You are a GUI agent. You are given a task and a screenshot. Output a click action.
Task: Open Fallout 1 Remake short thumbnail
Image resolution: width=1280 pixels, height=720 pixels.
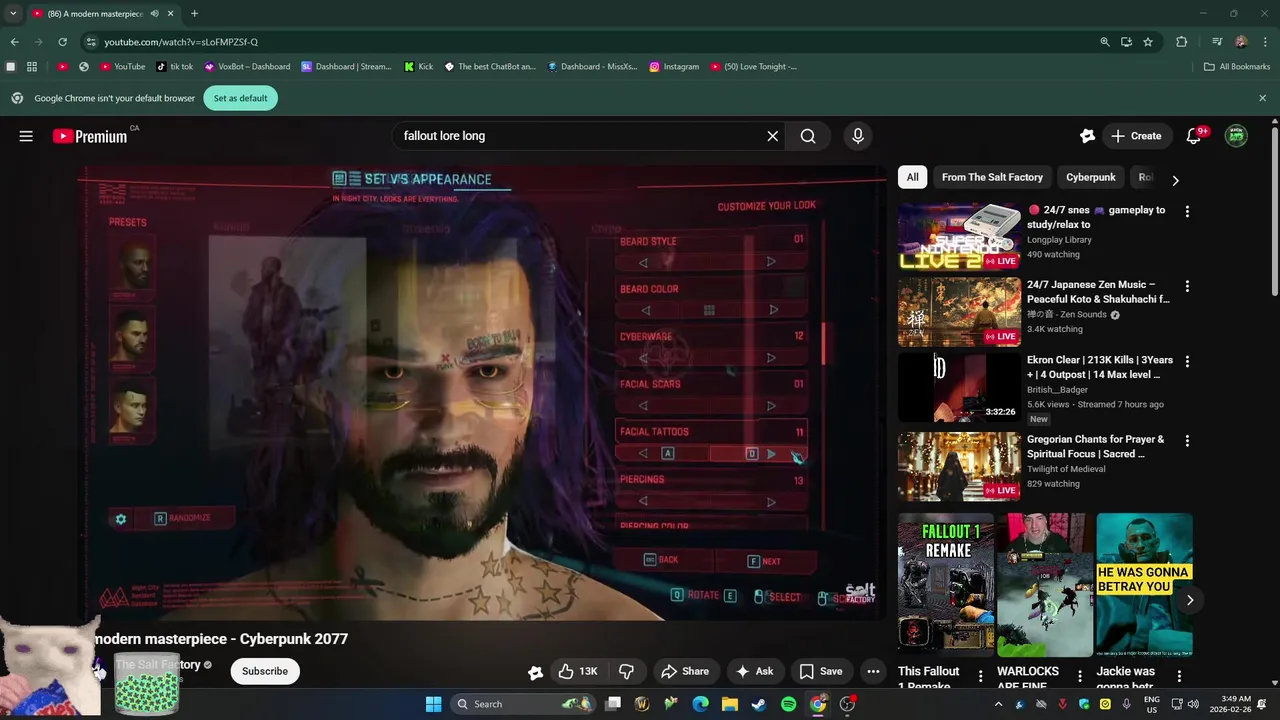945,585
